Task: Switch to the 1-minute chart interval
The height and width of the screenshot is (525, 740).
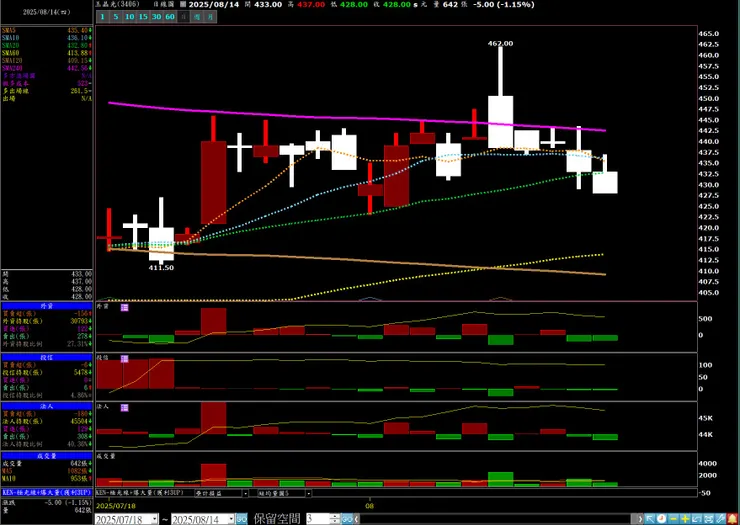Action: coord(102,17)
